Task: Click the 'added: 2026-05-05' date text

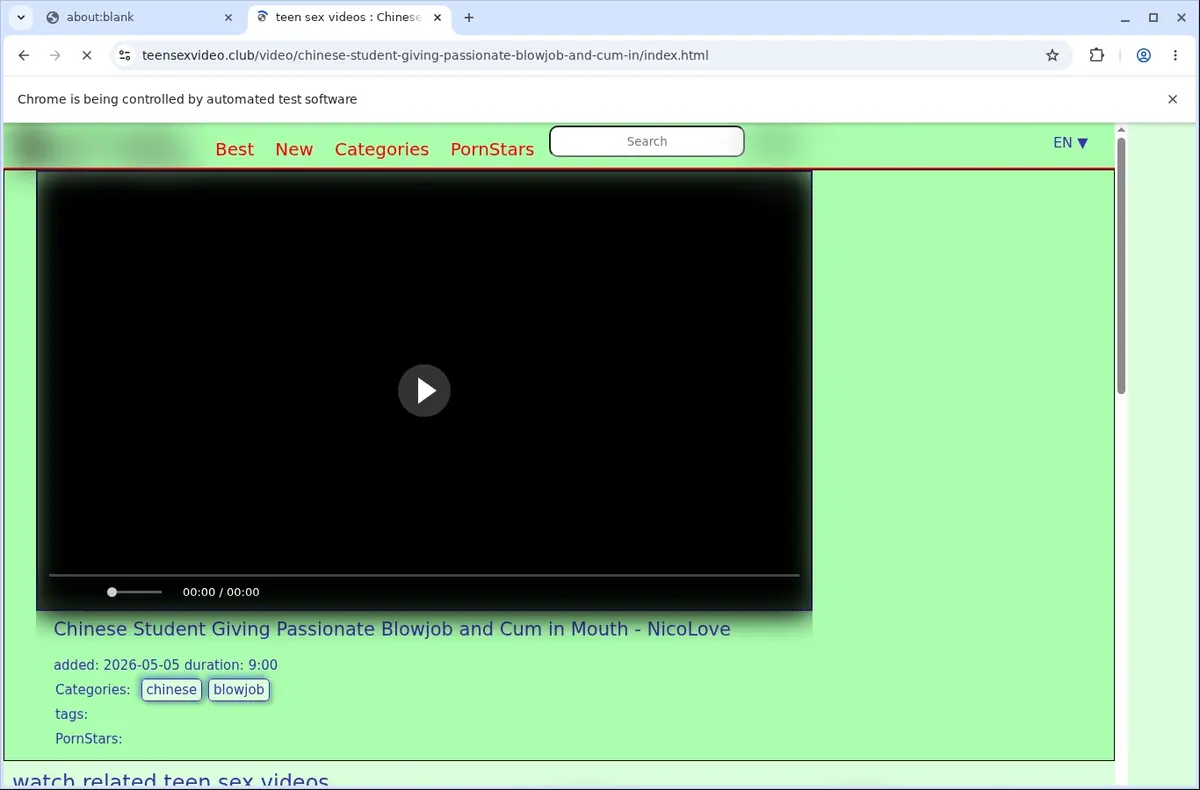Action: 117,665
